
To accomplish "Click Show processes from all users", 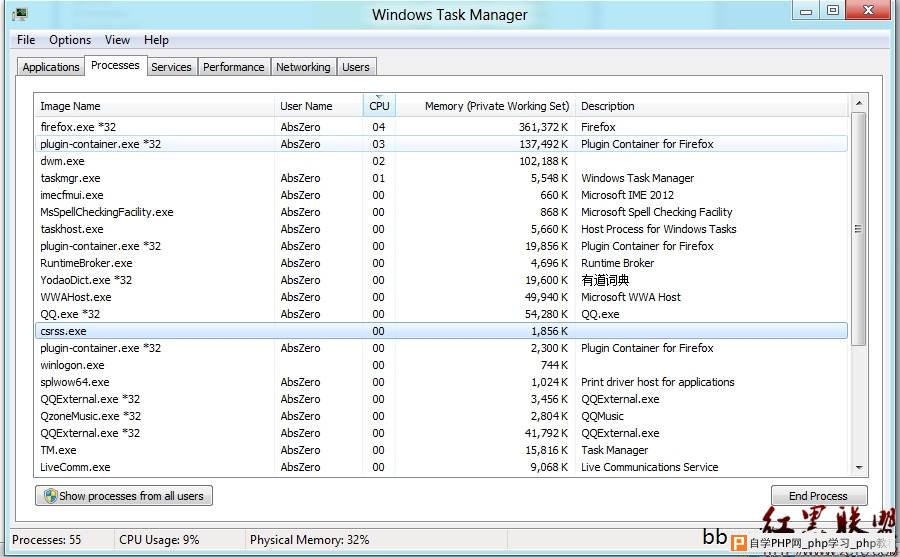I will click(124, 496).
